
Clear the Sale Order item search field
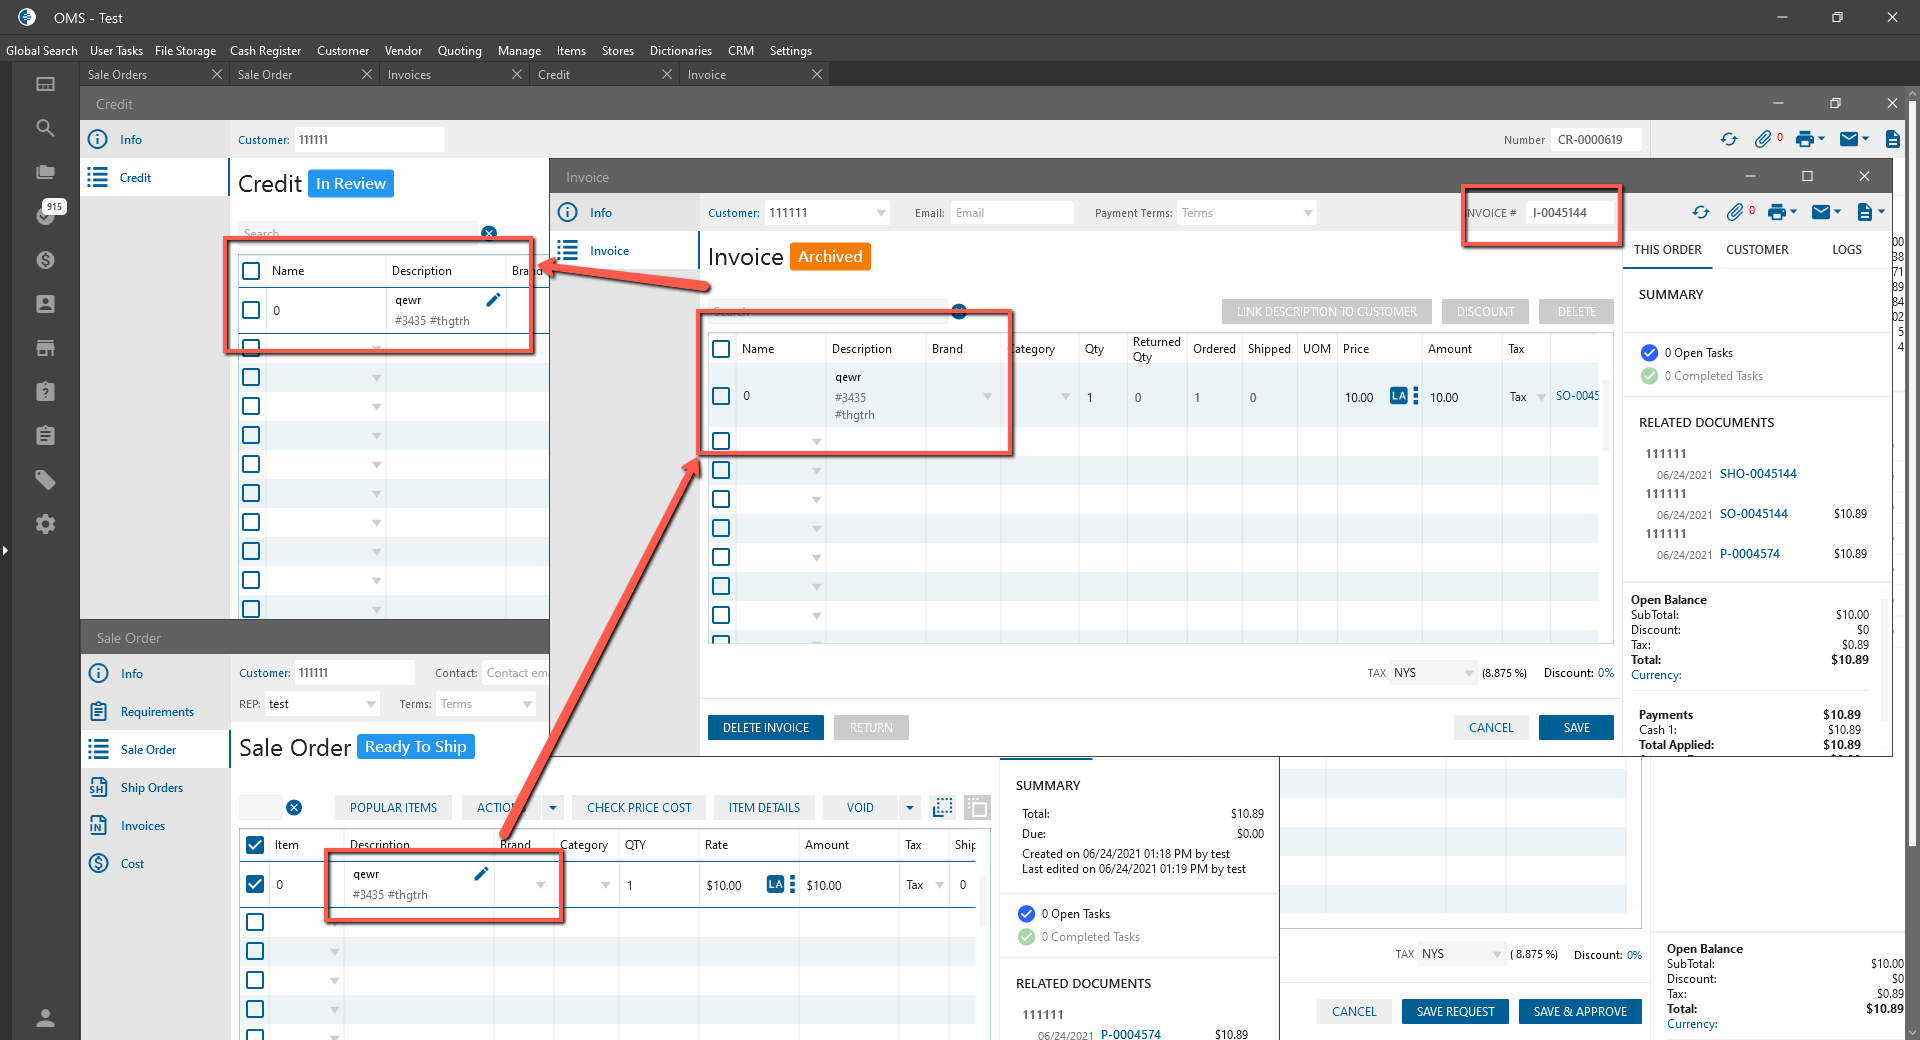[294, 808]
